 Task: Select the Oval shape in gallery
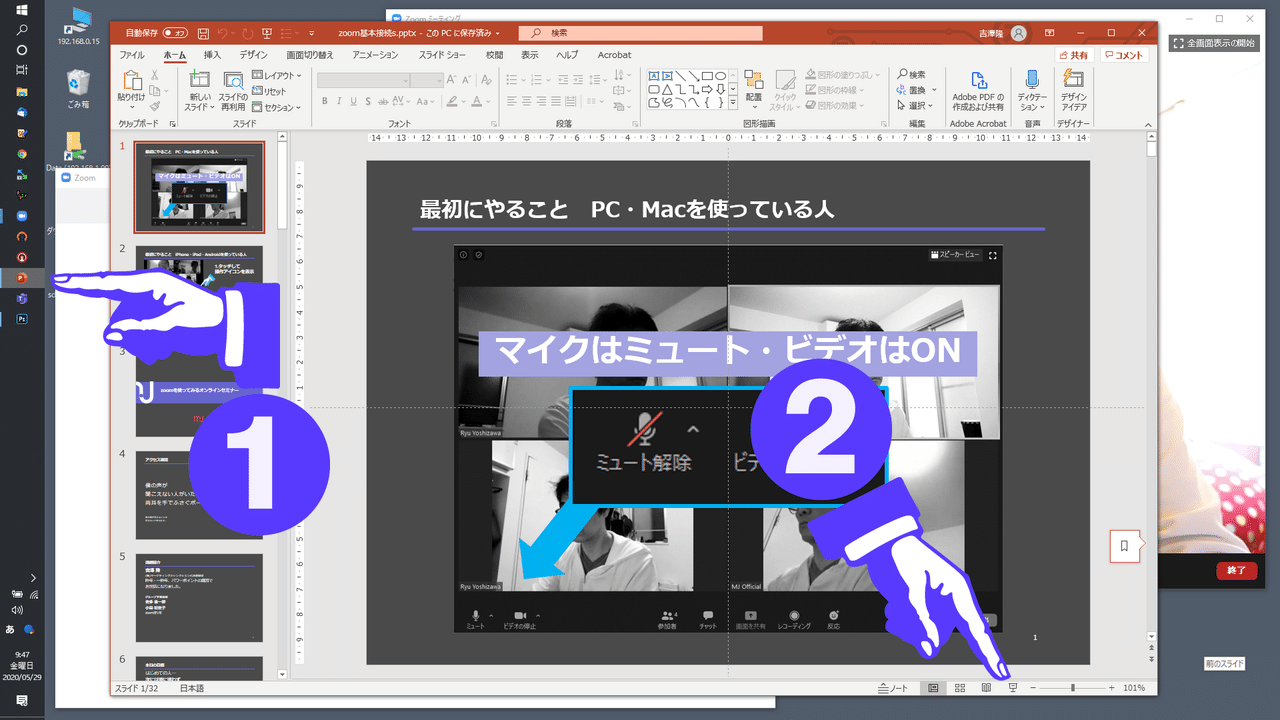[721, 76]
